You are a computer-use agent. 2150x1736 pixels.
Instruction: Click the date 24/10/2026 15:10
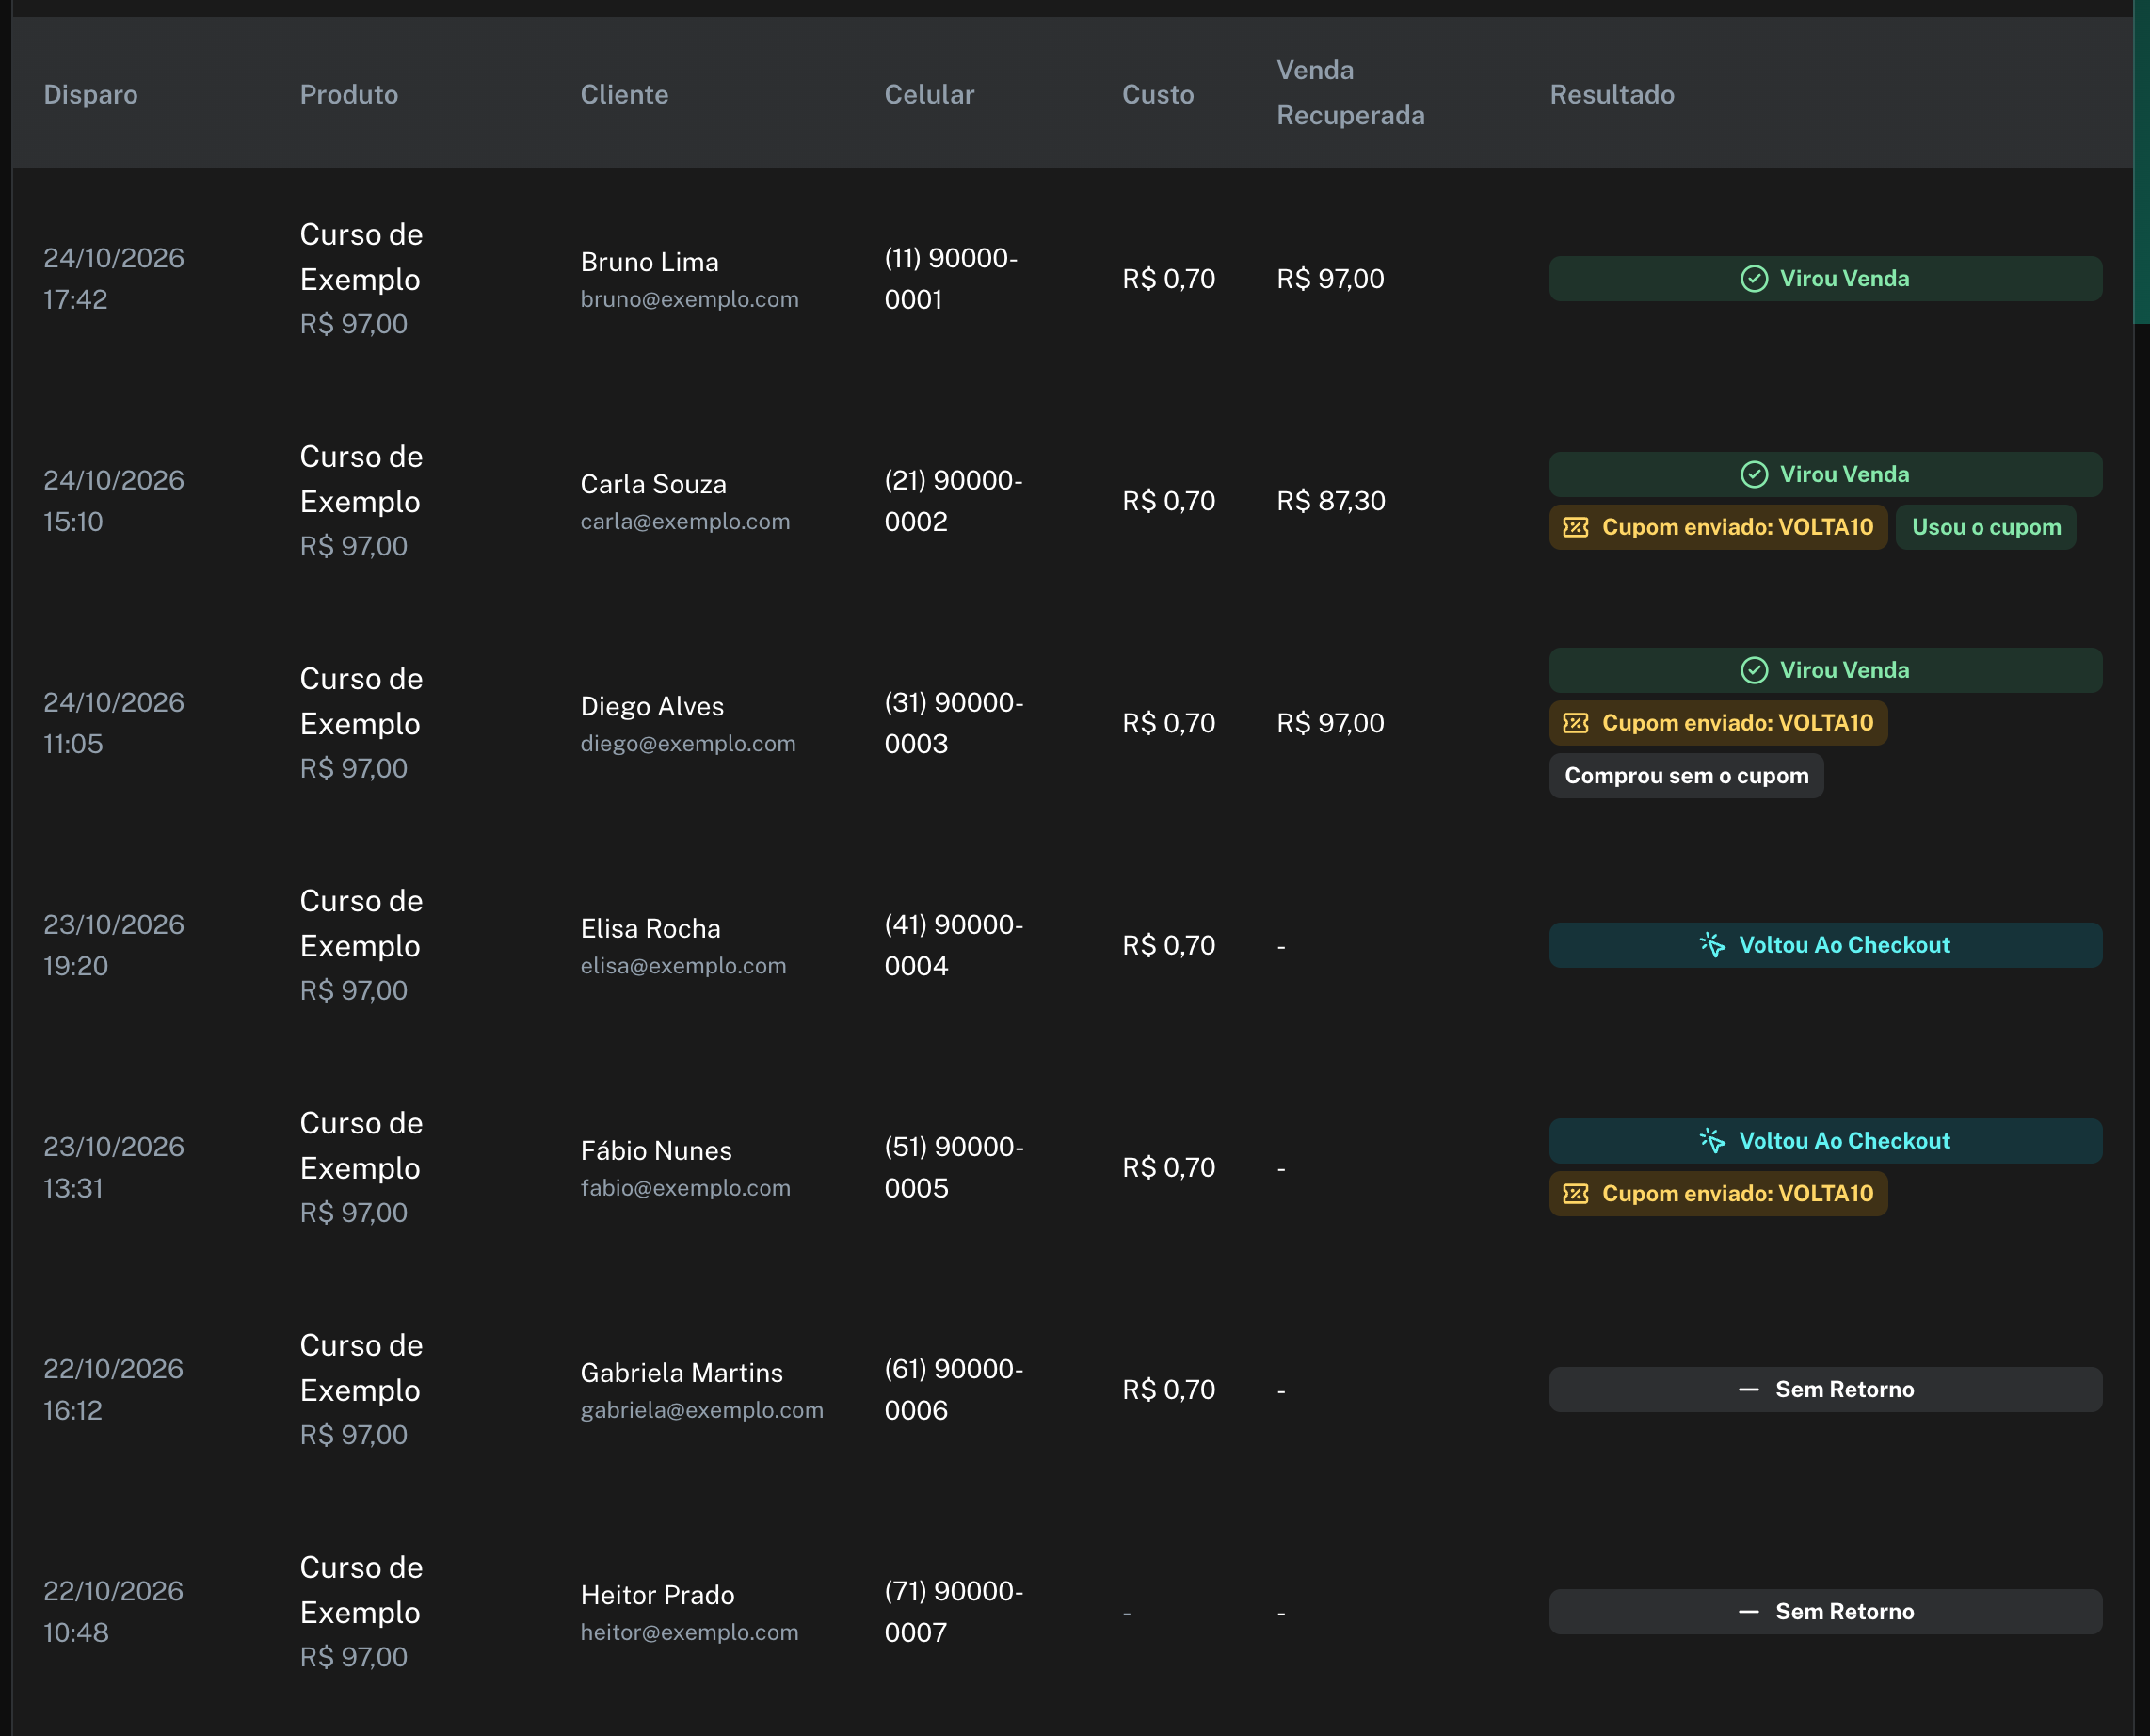click(114, 501)
